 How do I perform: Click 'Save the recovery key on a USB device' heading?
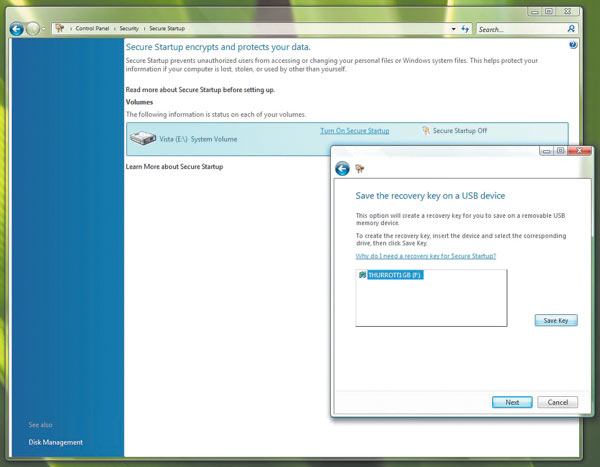coord(430,196)
